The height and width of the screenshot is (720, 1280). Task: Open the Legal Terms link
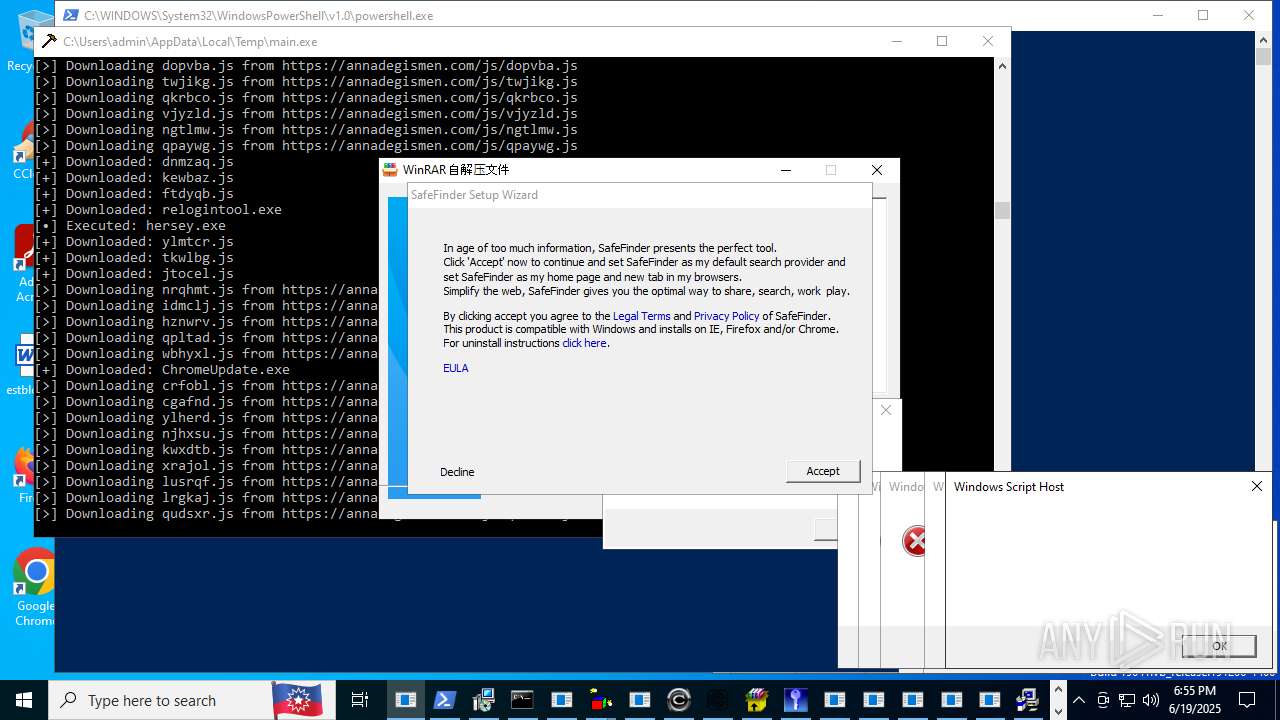642,316
